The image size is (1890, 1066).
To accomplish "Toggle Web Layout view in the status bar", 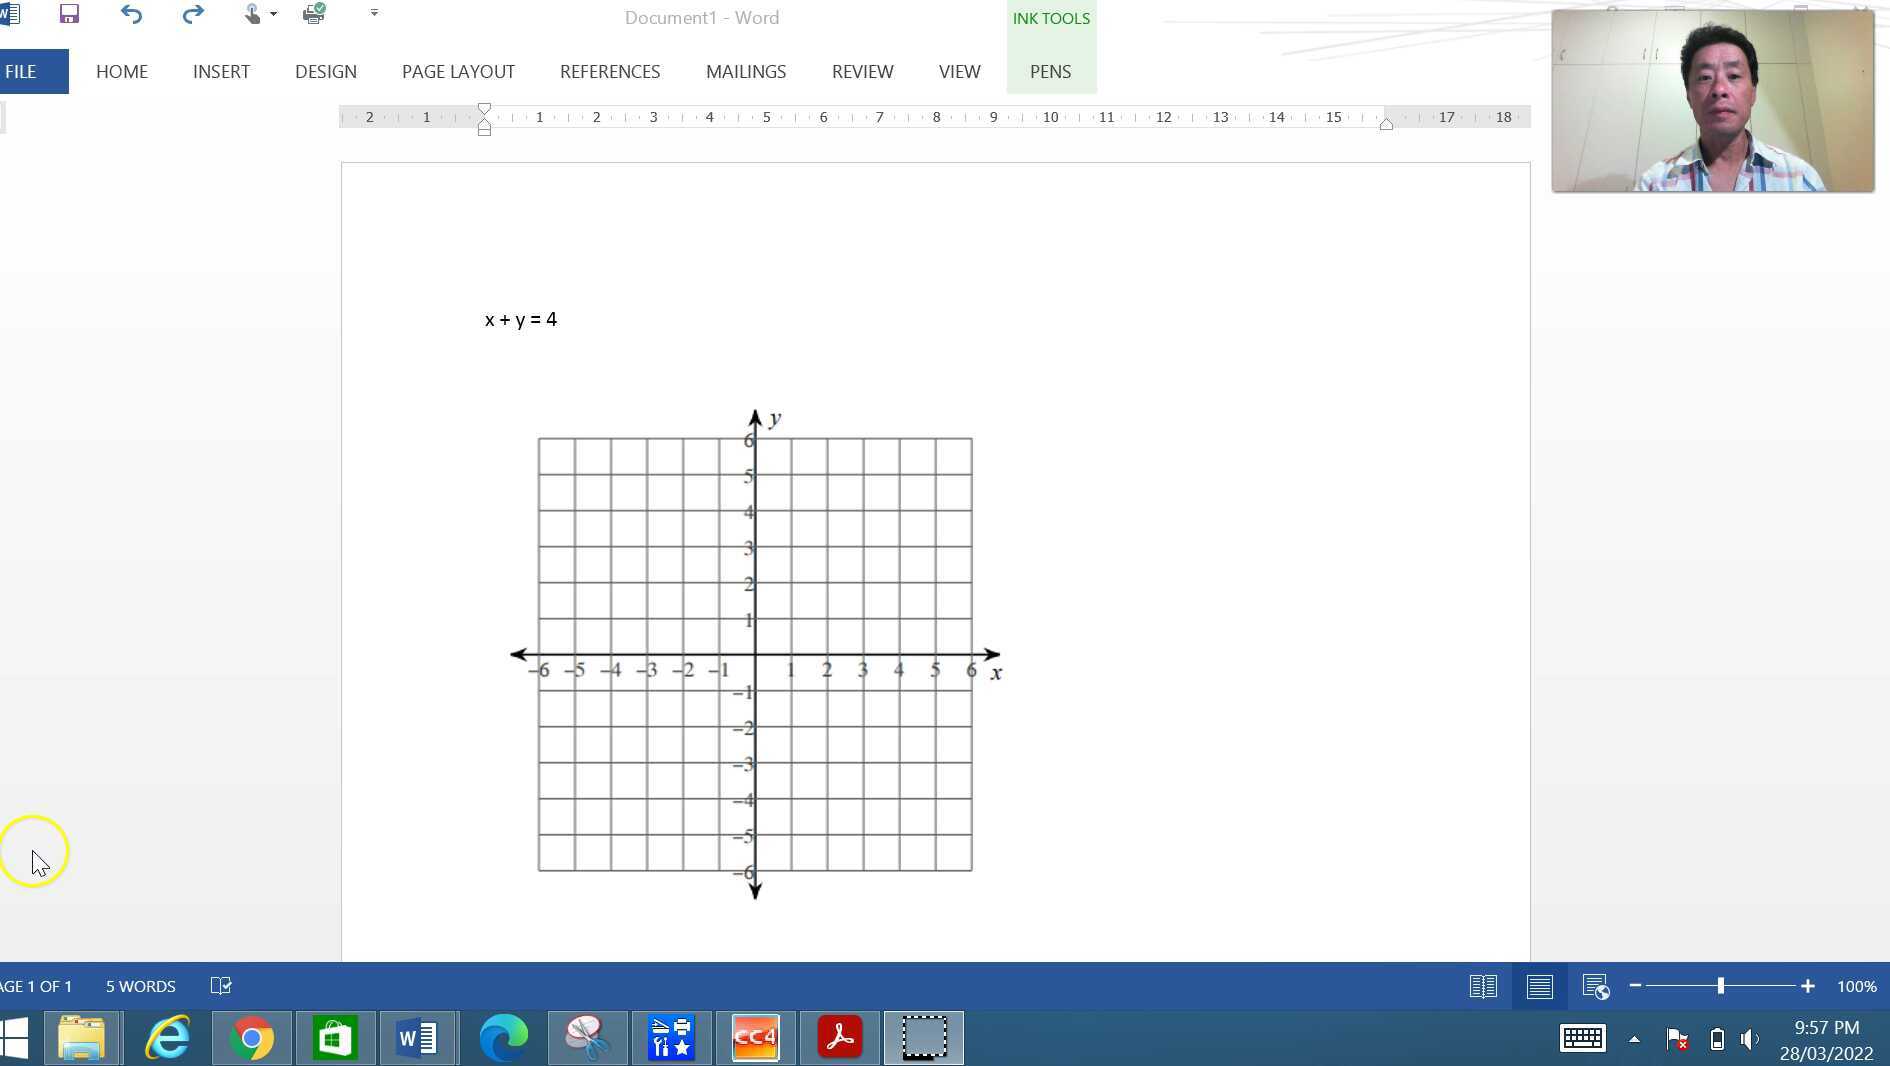I will point(1595,986).
